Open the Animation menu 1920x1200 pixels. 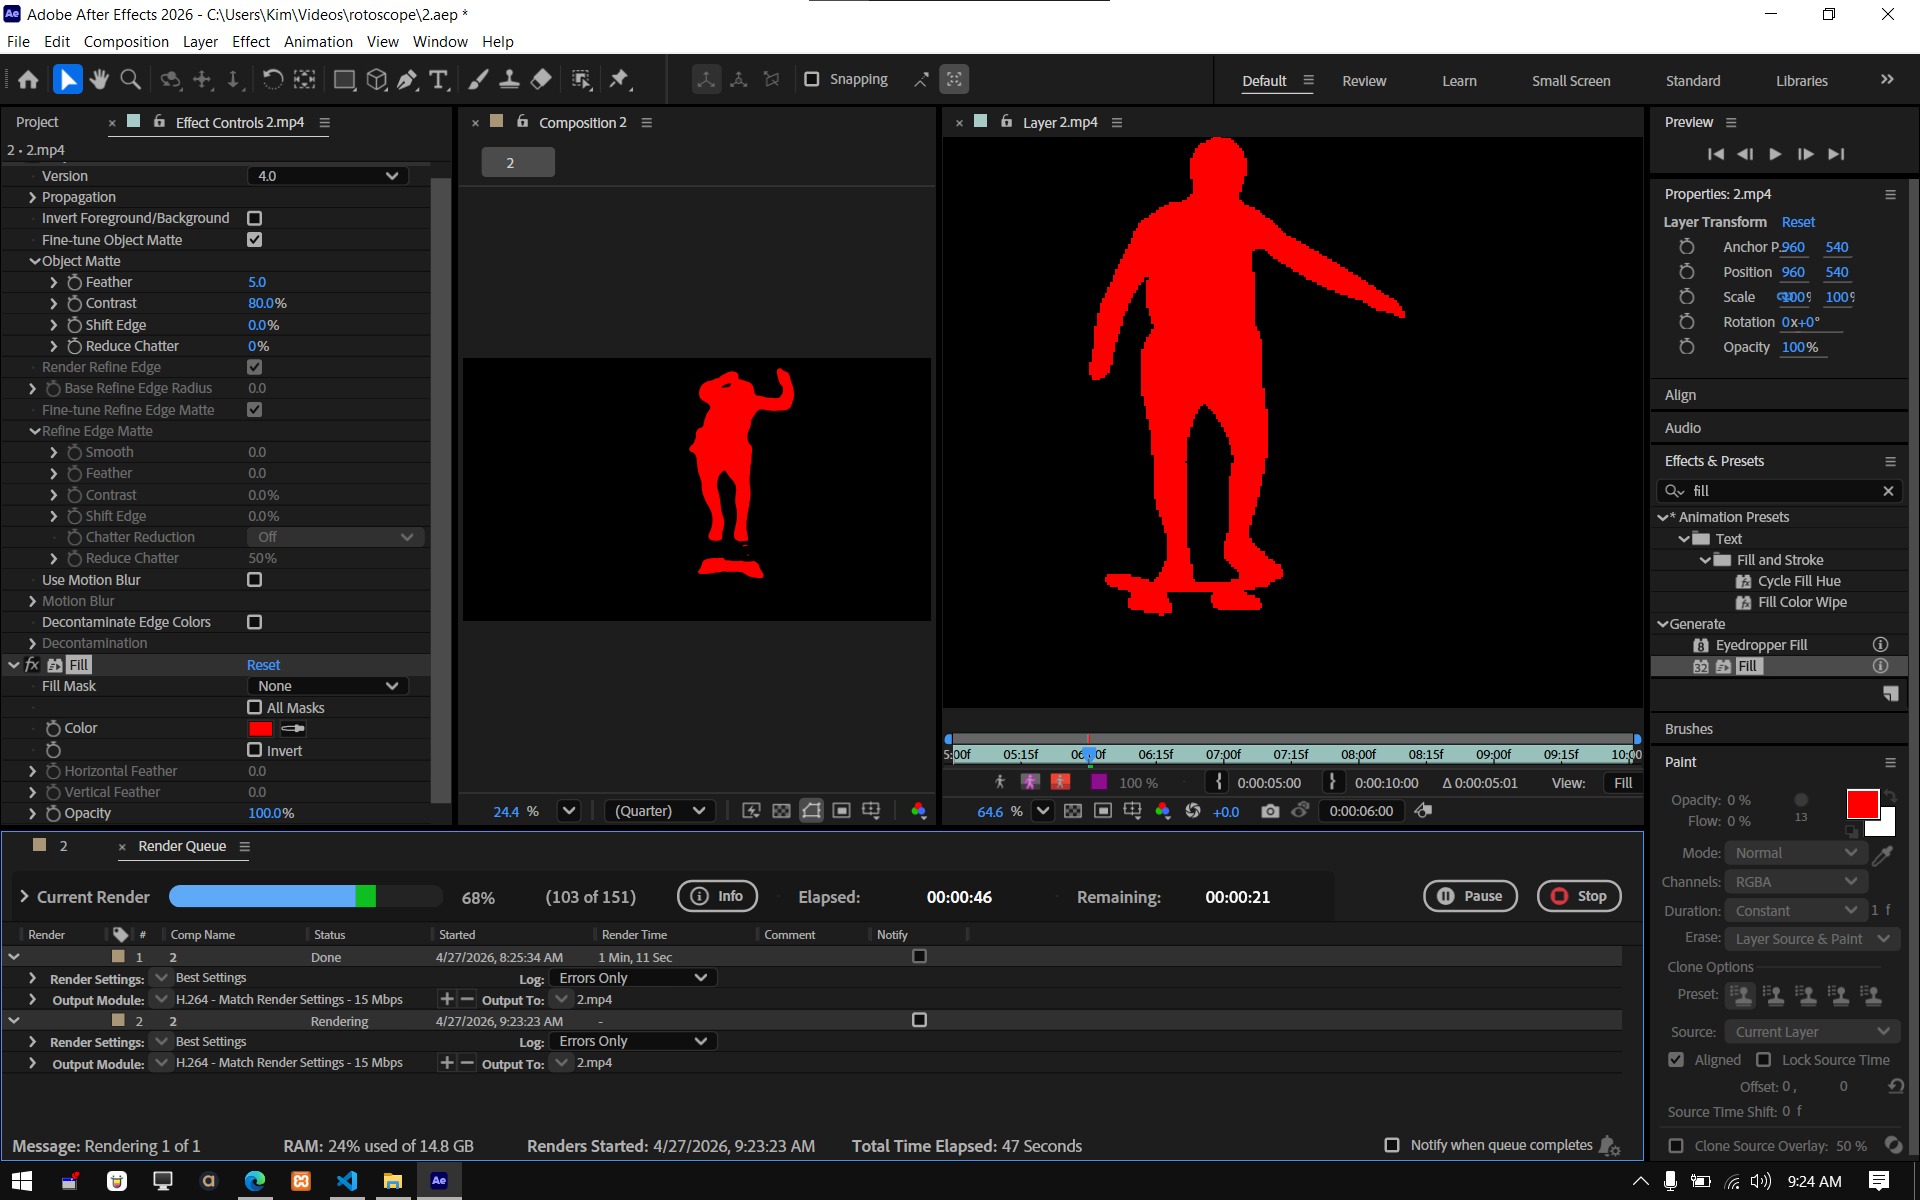pos(318,42)
